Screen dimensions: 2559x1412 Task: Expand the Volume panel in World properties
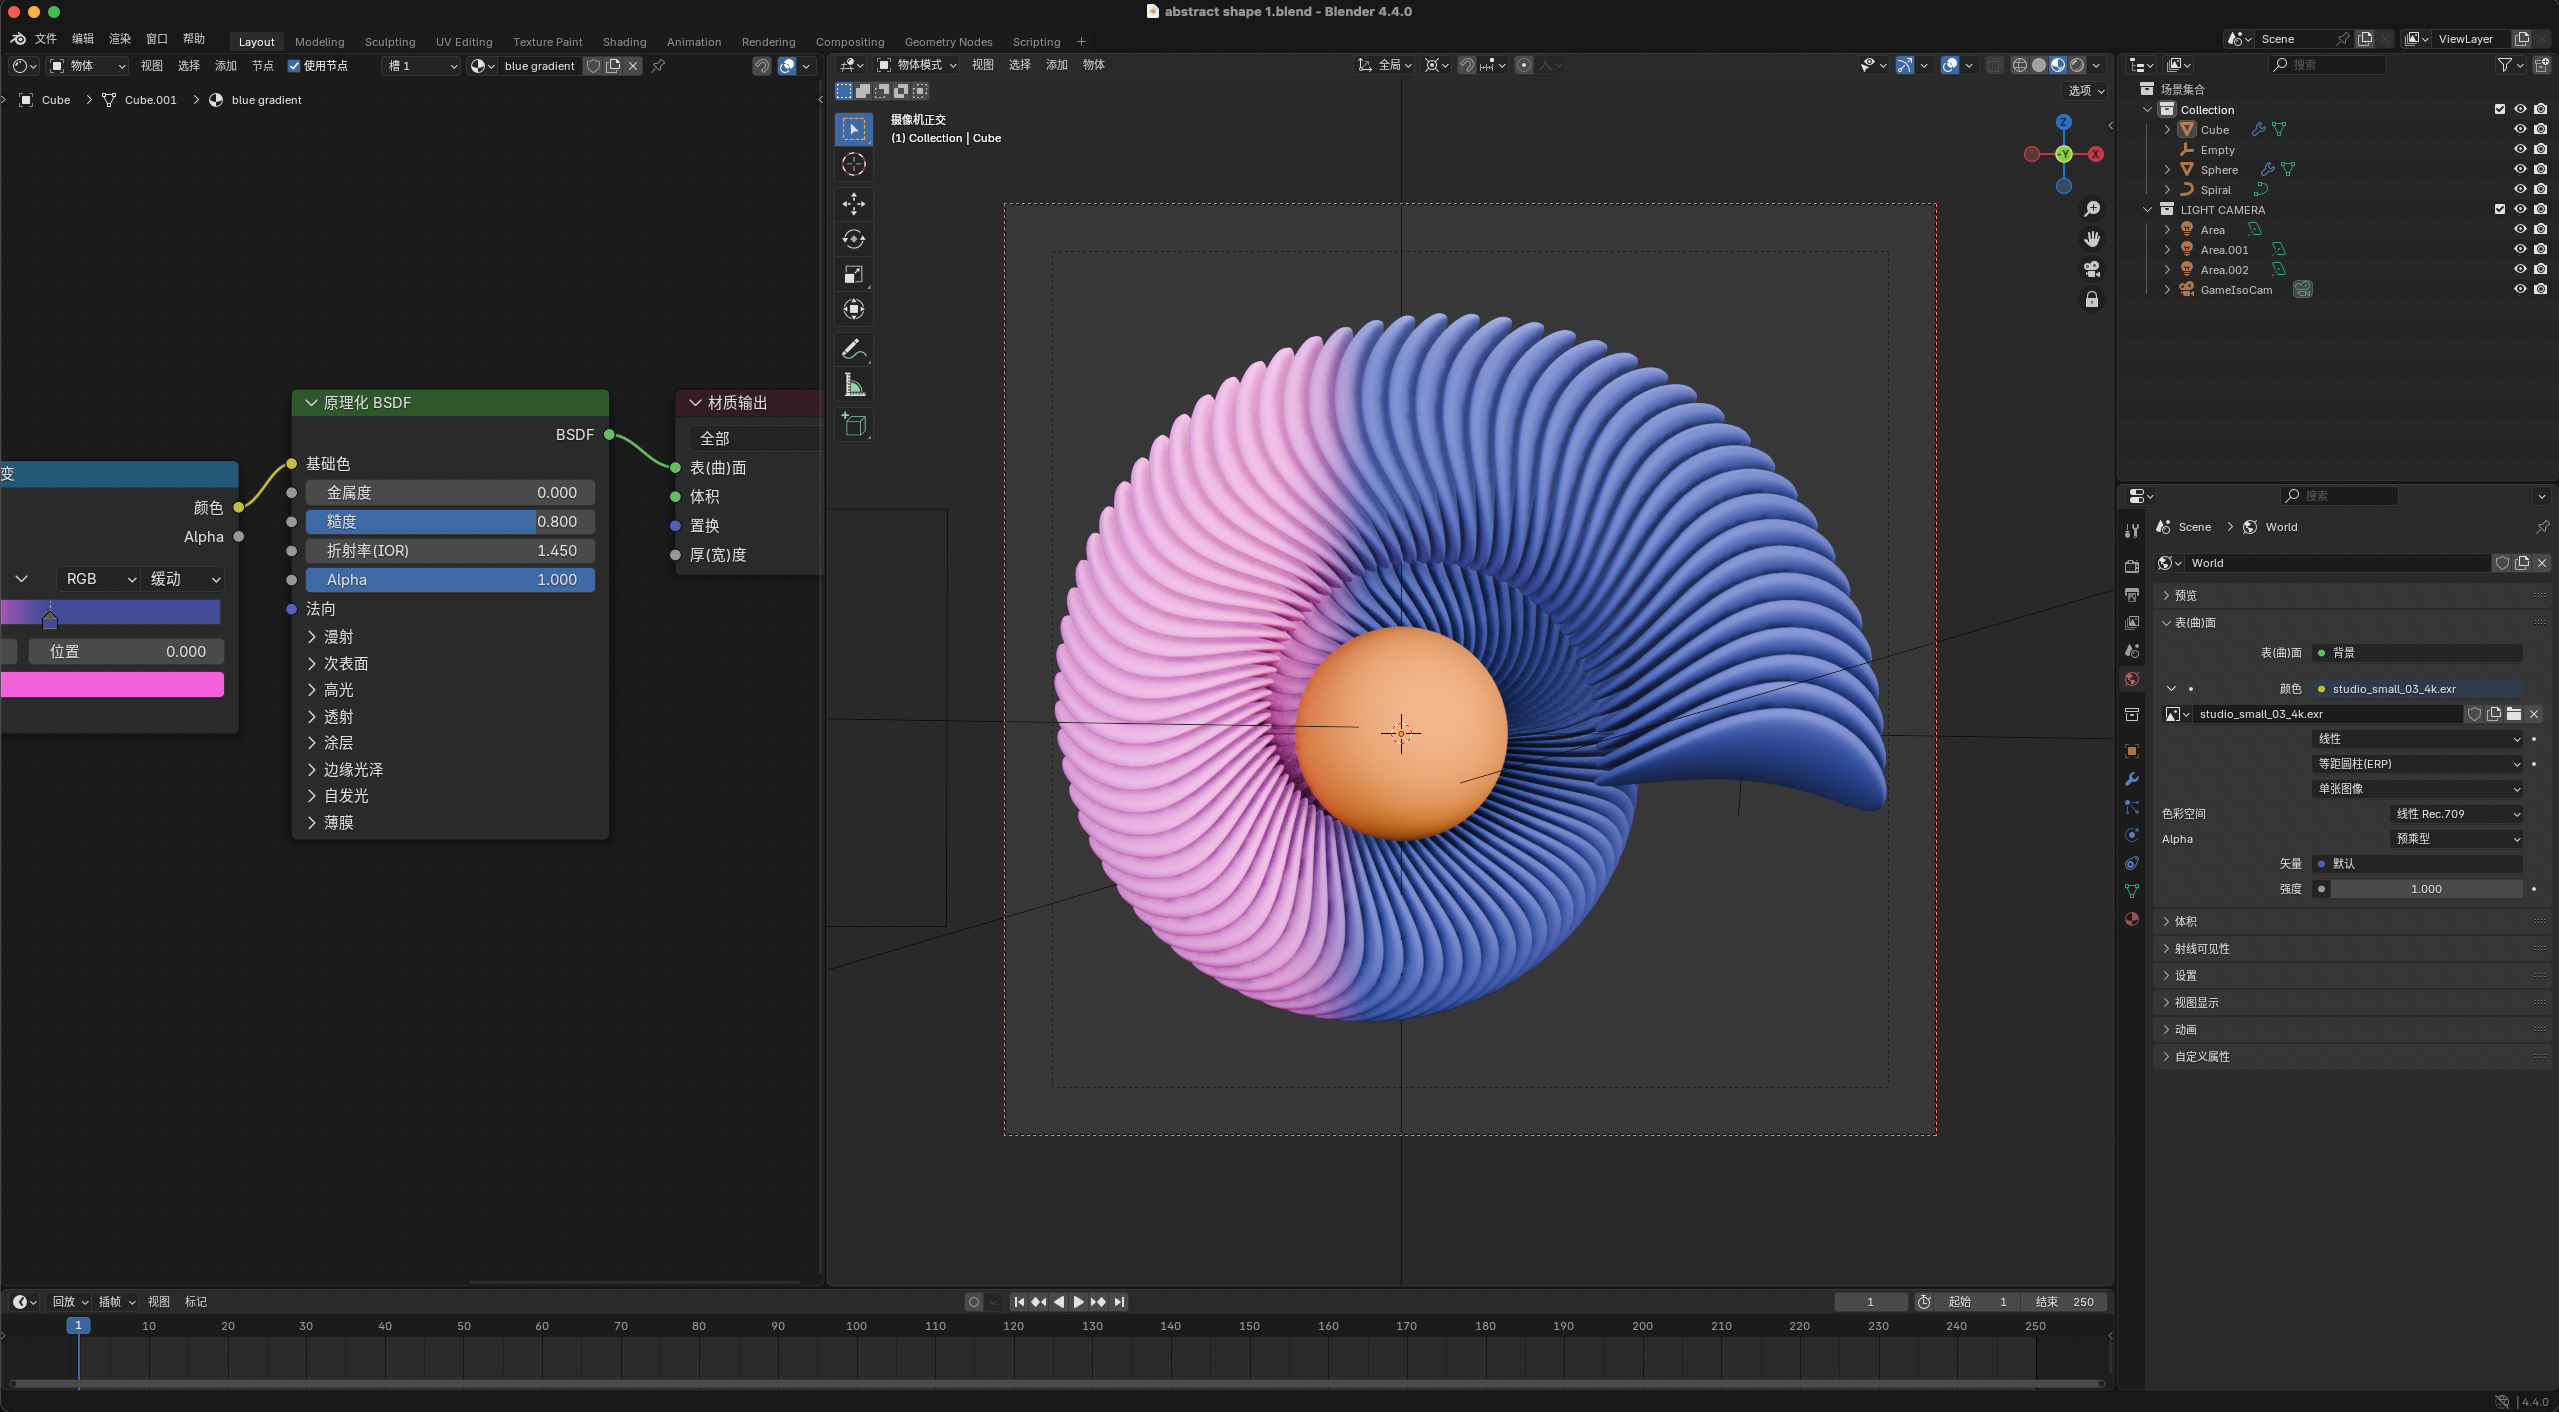[x=2185, y=921]
